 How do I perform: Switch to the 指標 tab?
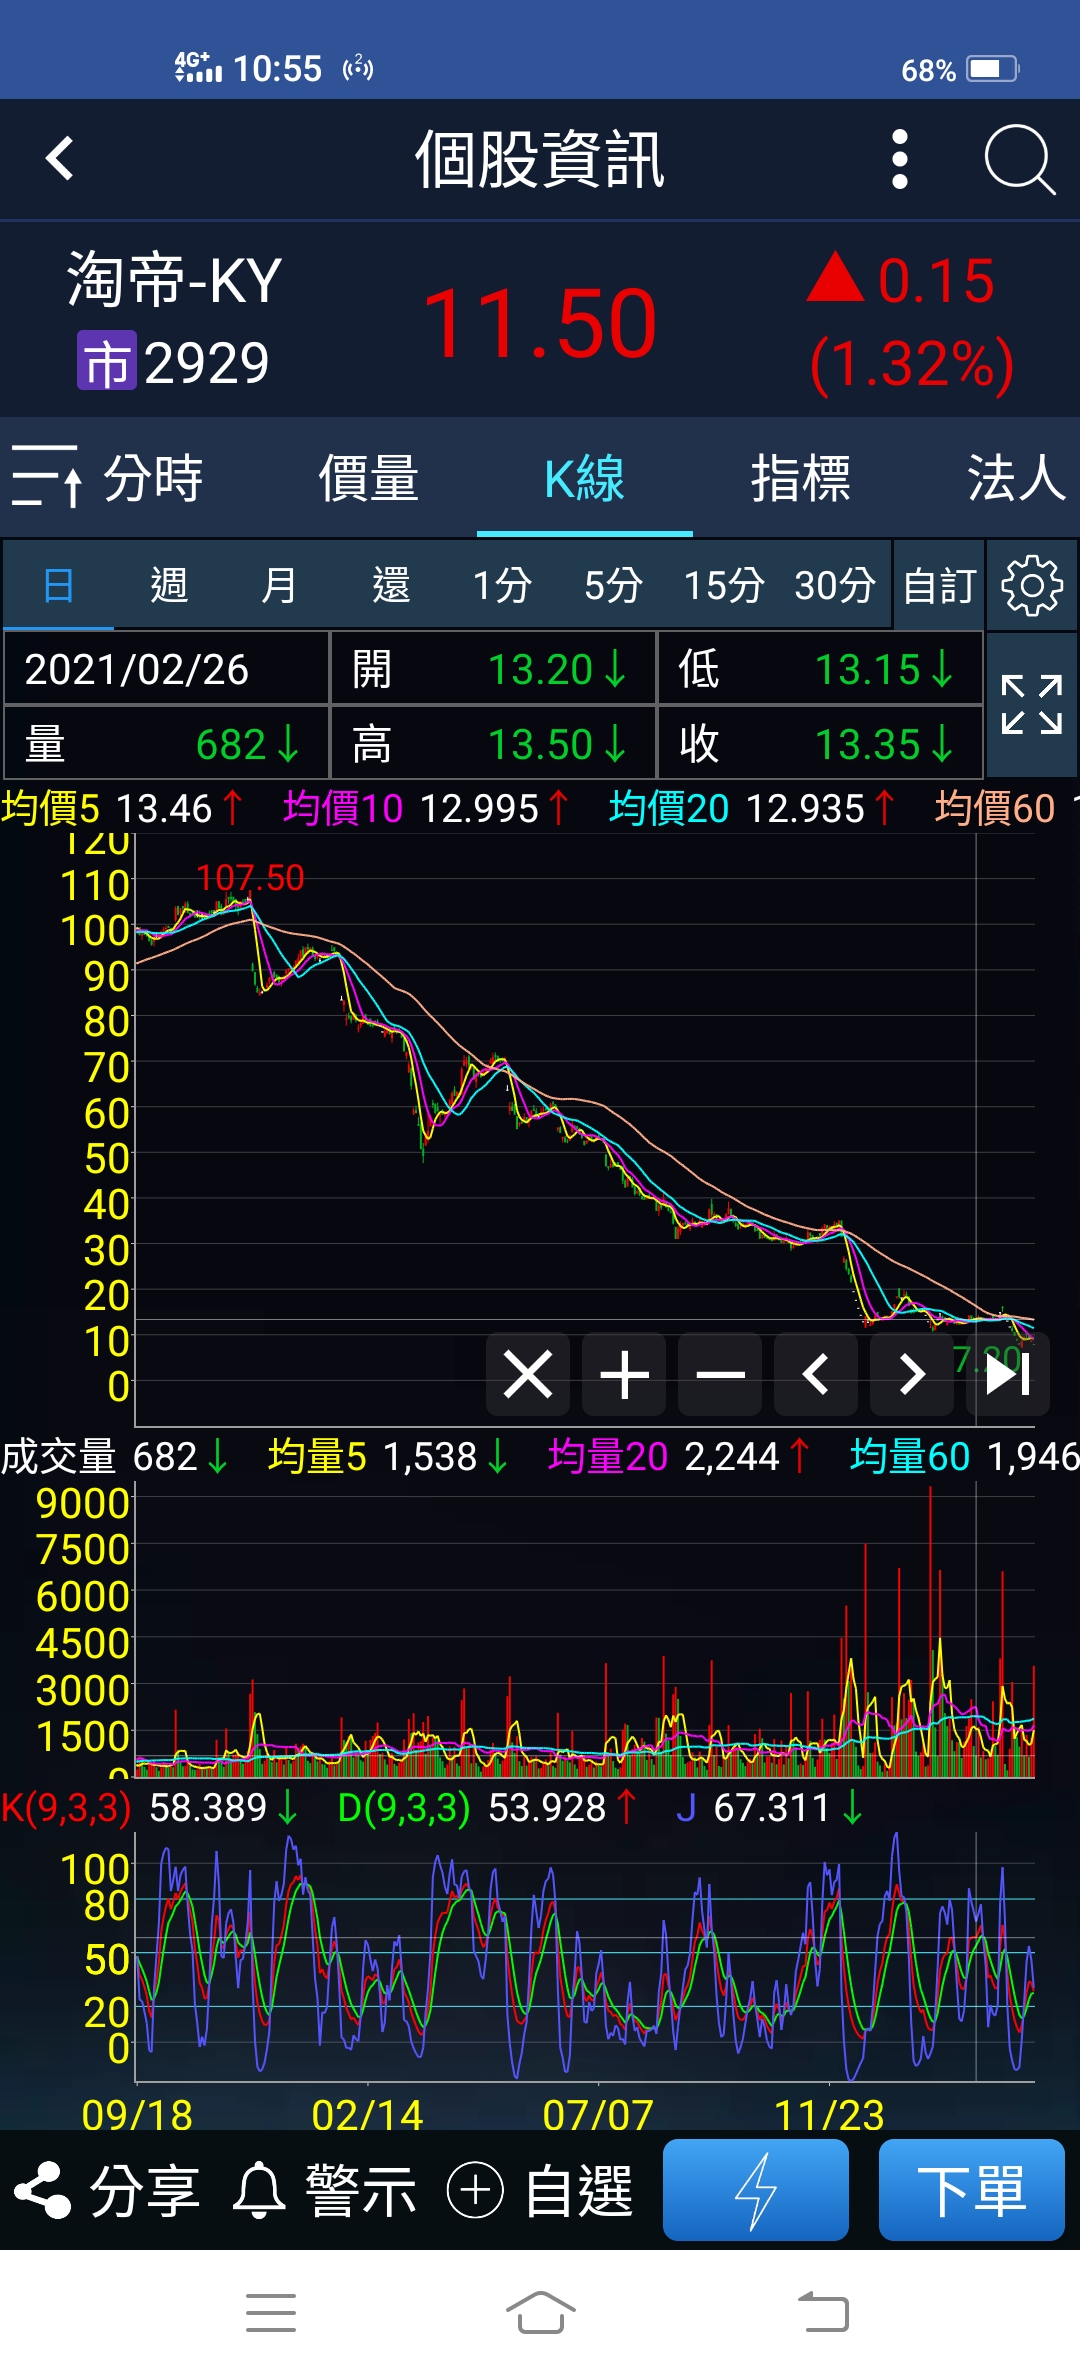(x=800, y=478)
